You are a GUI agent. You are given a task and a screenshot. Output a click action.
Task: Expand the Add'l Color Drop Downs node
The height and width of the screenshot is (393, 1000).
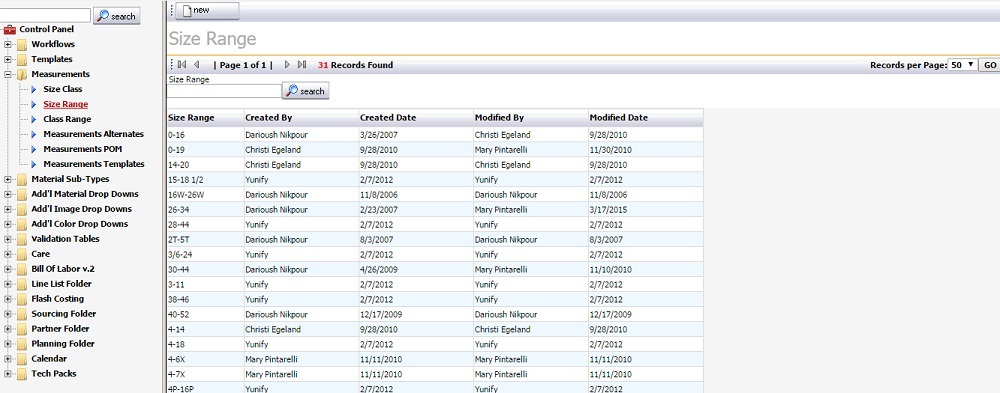[x=8, y=224]
